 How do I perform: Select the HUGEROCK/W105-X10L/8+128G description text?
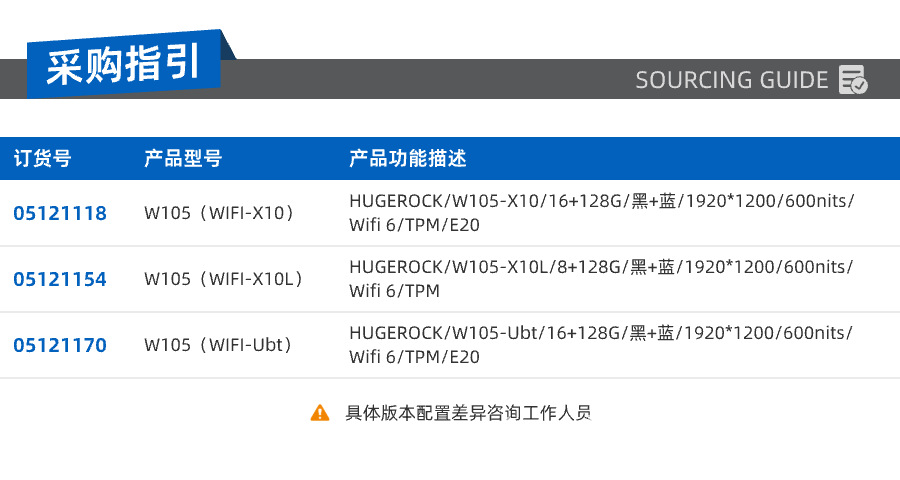(601, 267)
